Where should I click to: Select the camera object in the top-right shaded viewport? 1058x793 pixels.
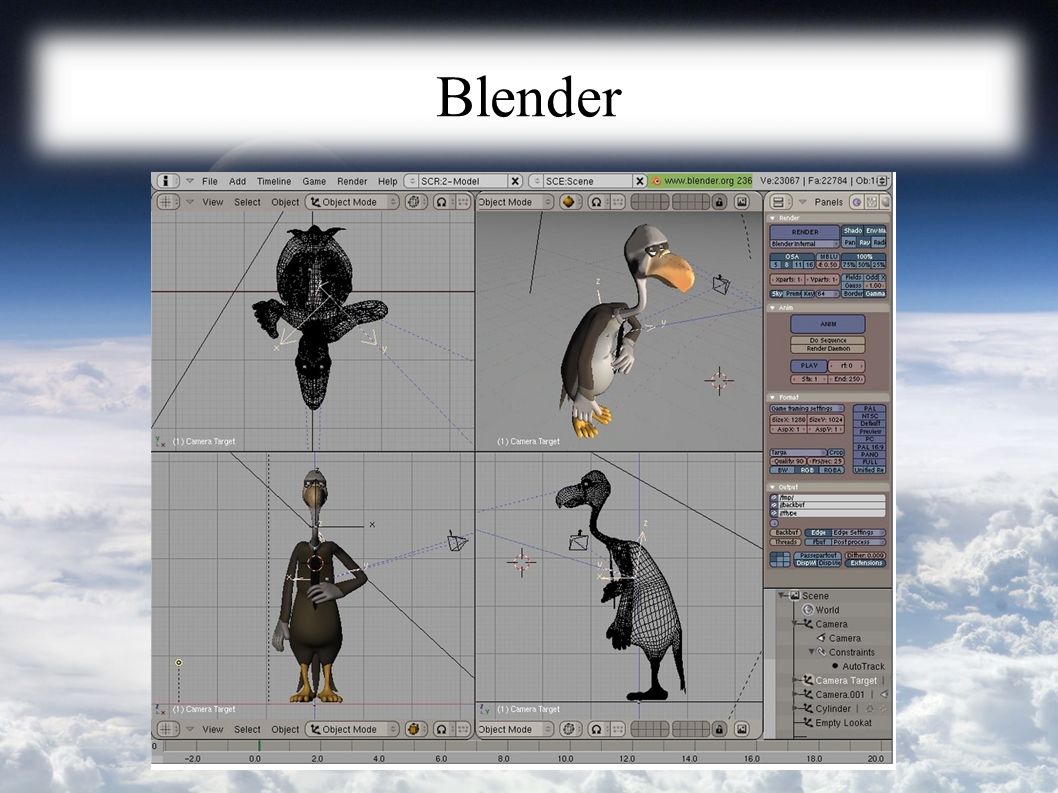click(721, 284)
